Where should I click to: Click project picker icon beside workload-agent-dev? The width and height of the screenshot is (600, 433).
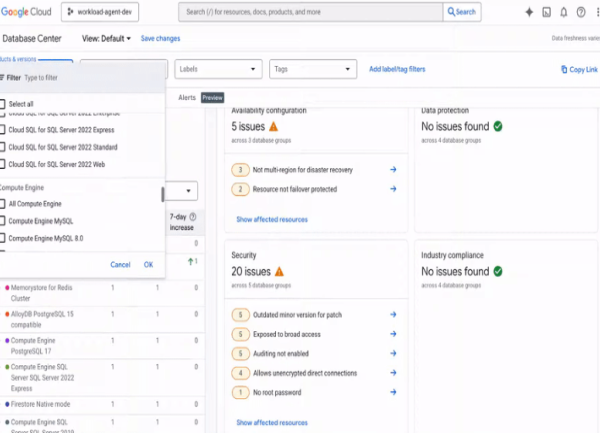point(70,12)
